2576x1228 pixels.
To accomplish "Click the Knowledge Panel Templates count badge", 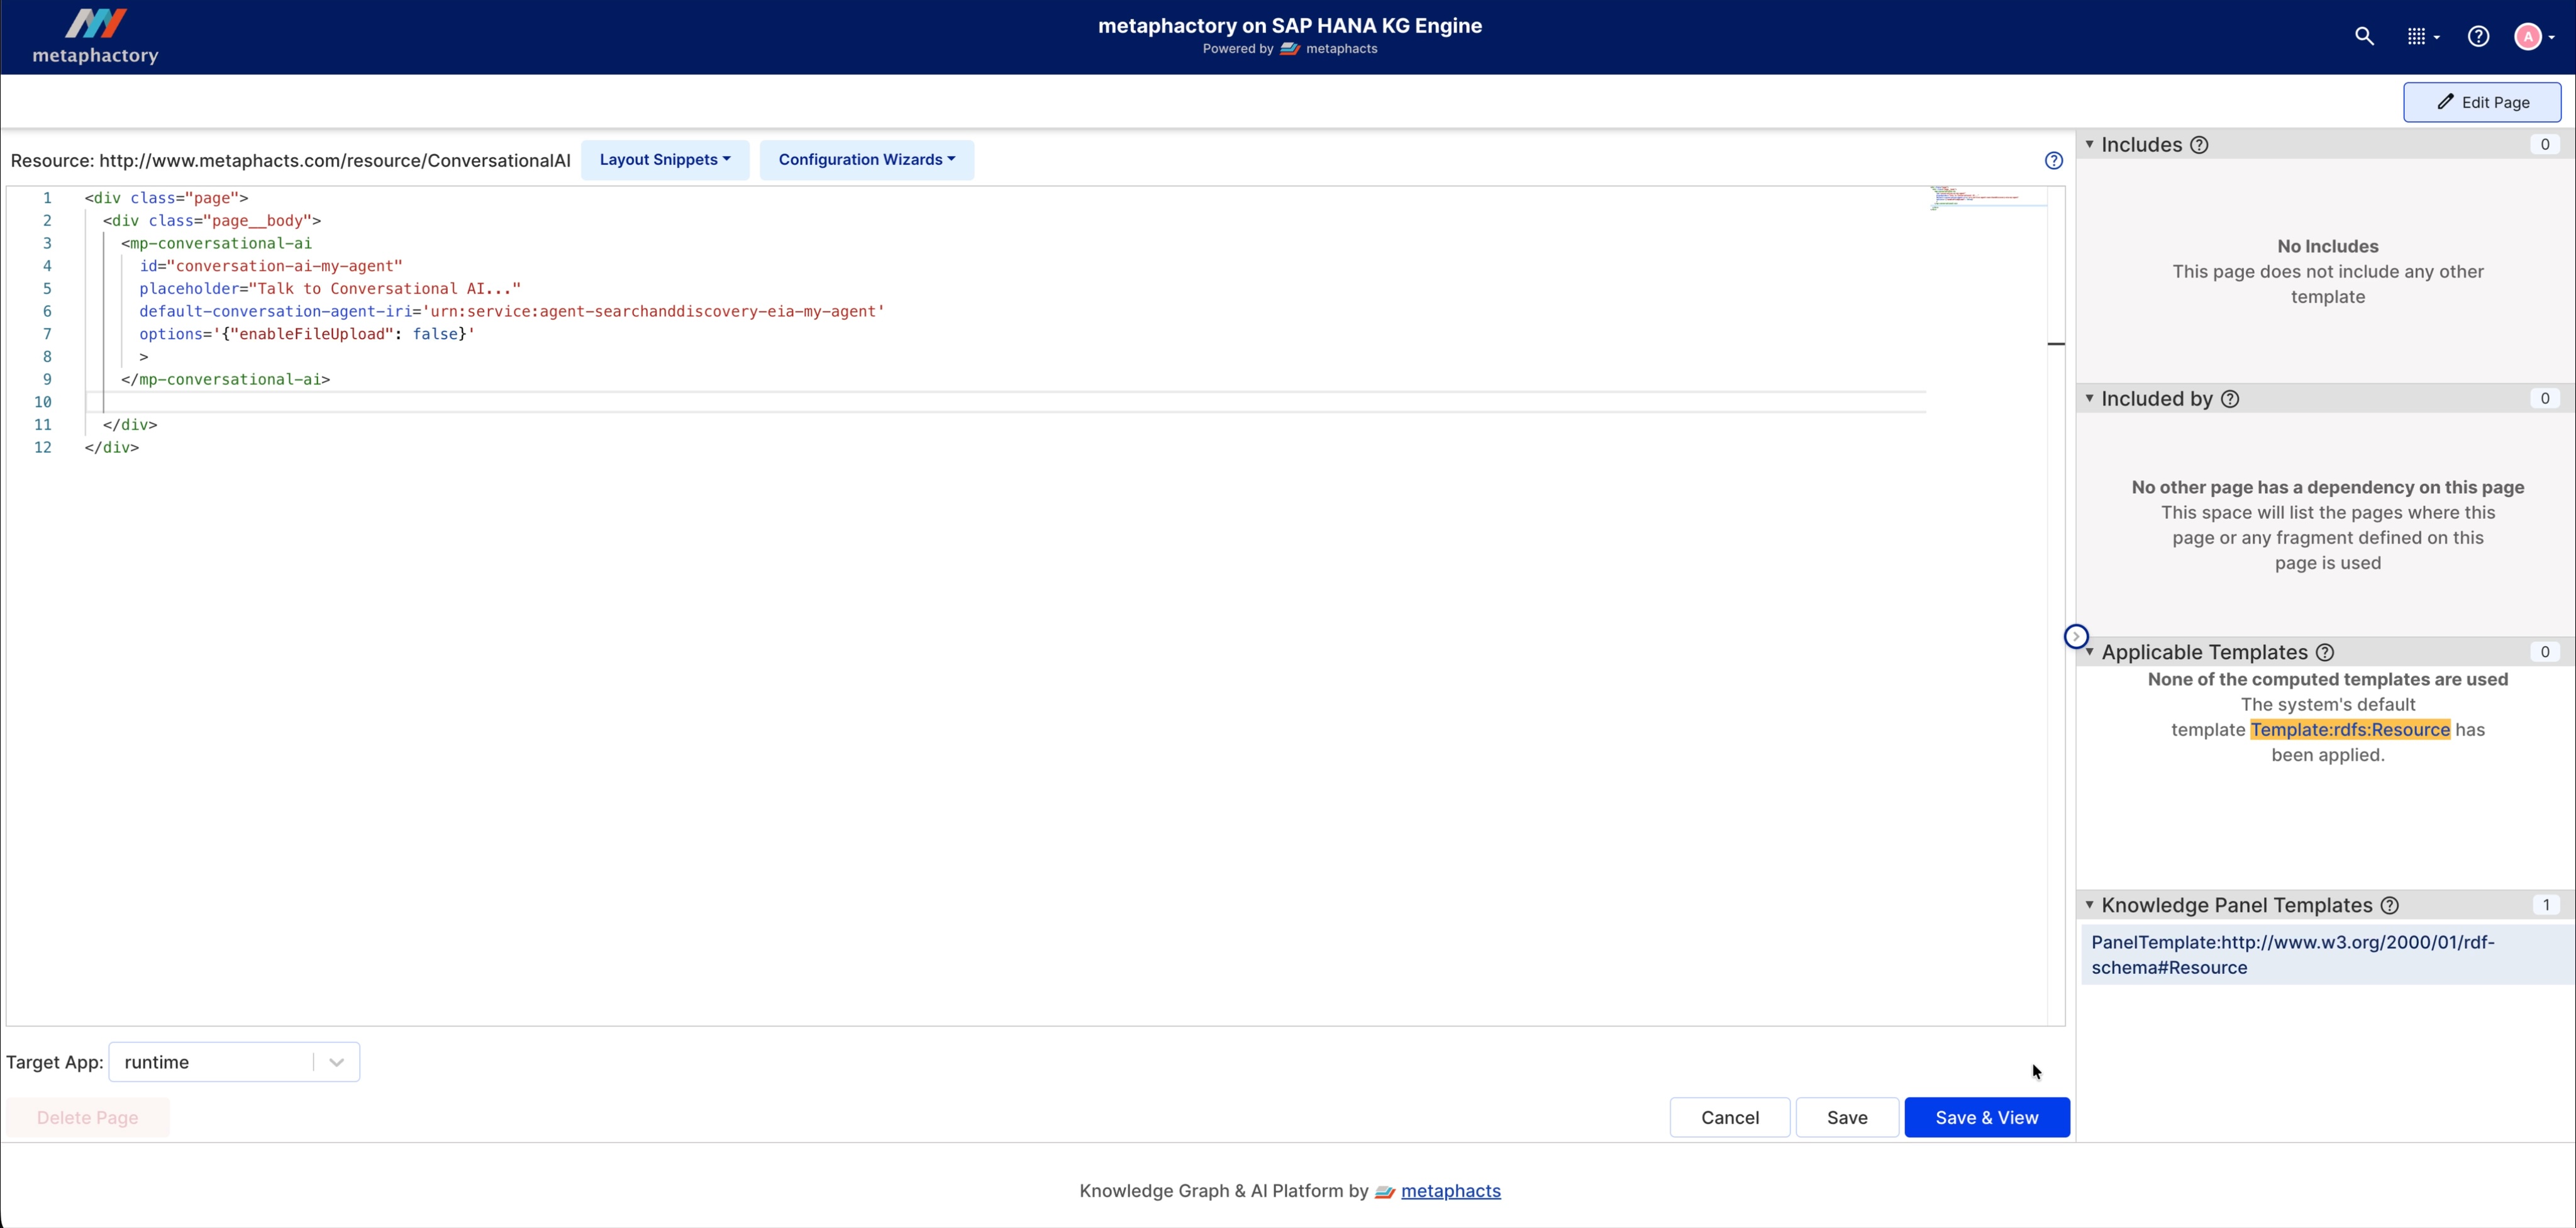I will [x=2545, y=905].
